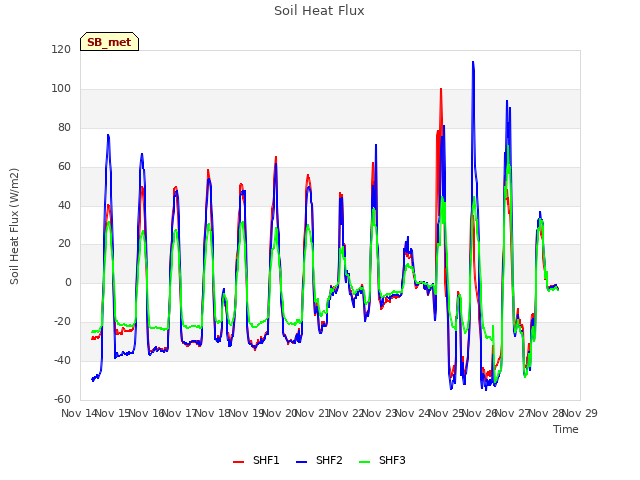Click the Time axis title
Viewport: 640px width, 480px height.
(x=566, y=429)
